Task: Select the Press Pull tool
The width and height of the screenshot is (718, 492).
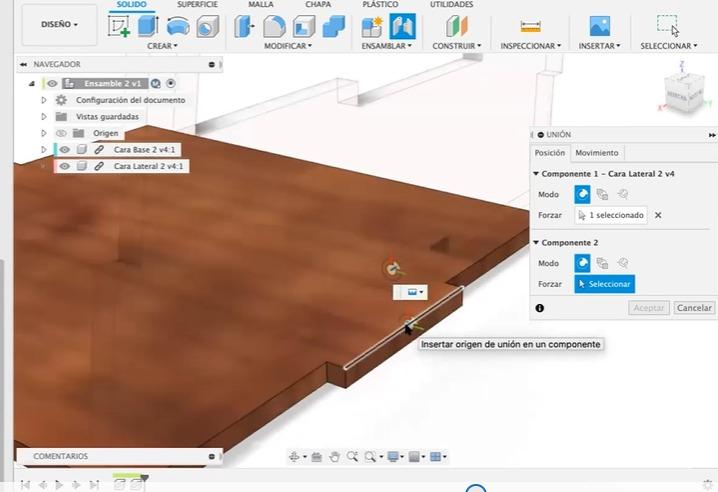Action: pyautogui.click(x=244, y=26)
